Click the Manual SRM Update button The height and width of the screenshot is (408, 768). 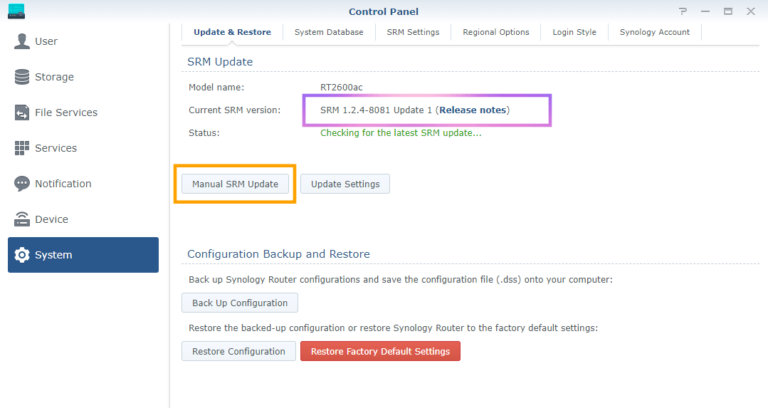point(235,184)
